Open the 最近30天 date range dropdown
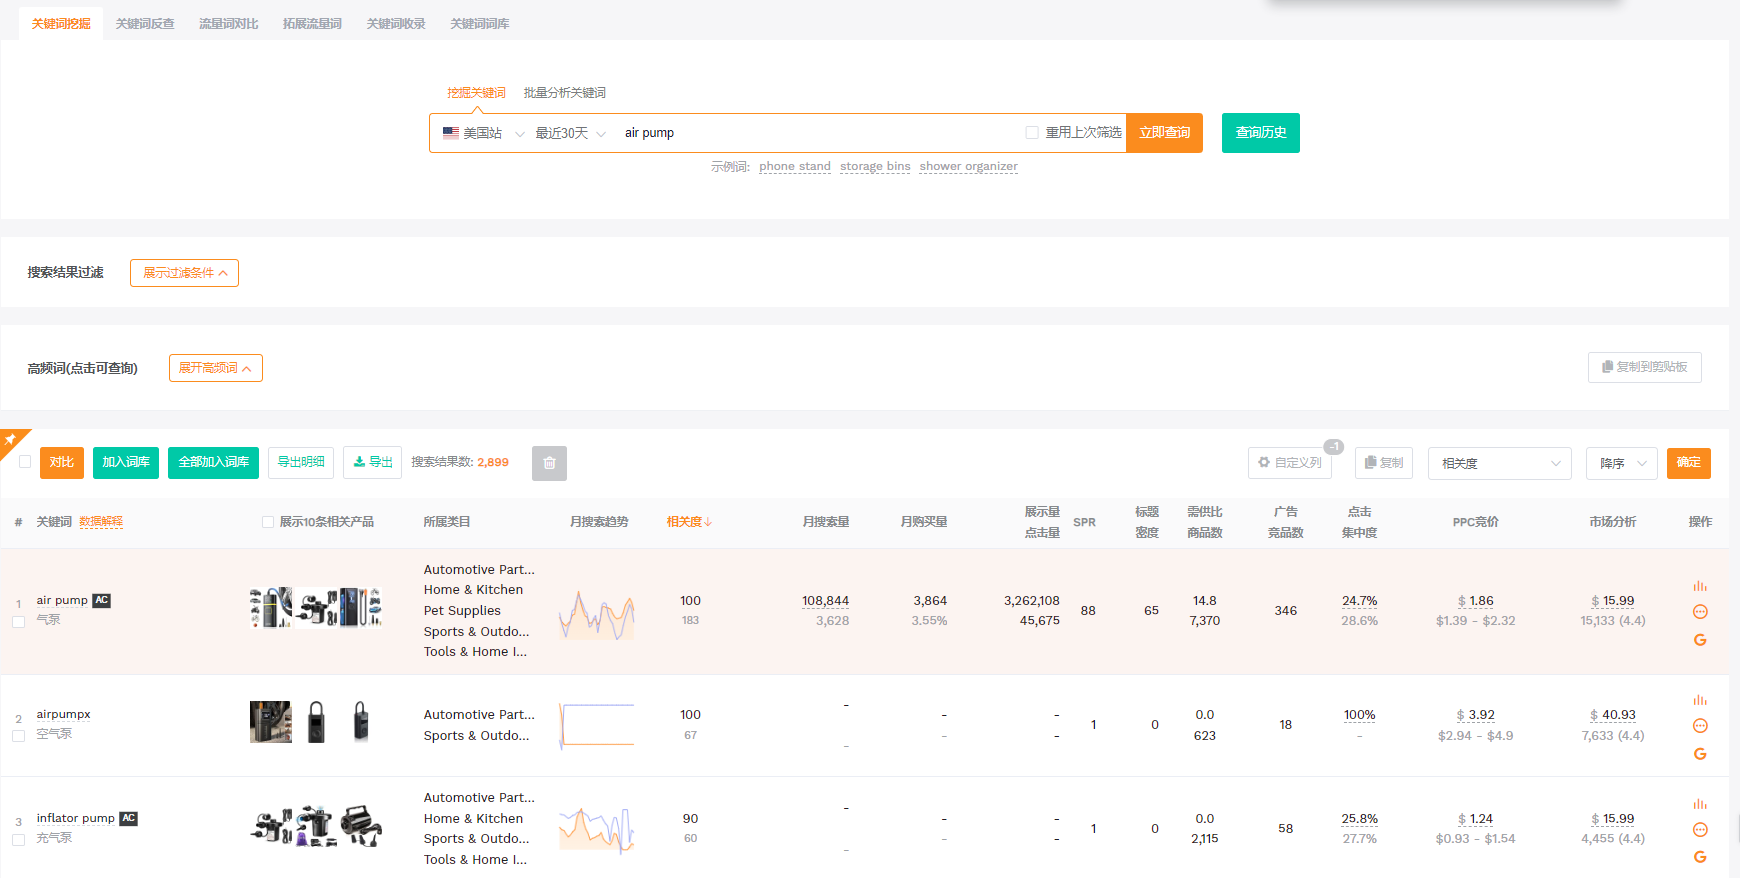Screen dimensions: 1740x878 [570, 133]
